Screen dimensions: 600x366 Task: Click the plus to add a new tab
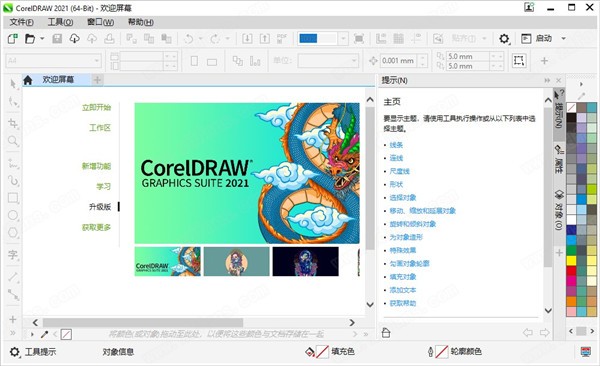point(98,80)
